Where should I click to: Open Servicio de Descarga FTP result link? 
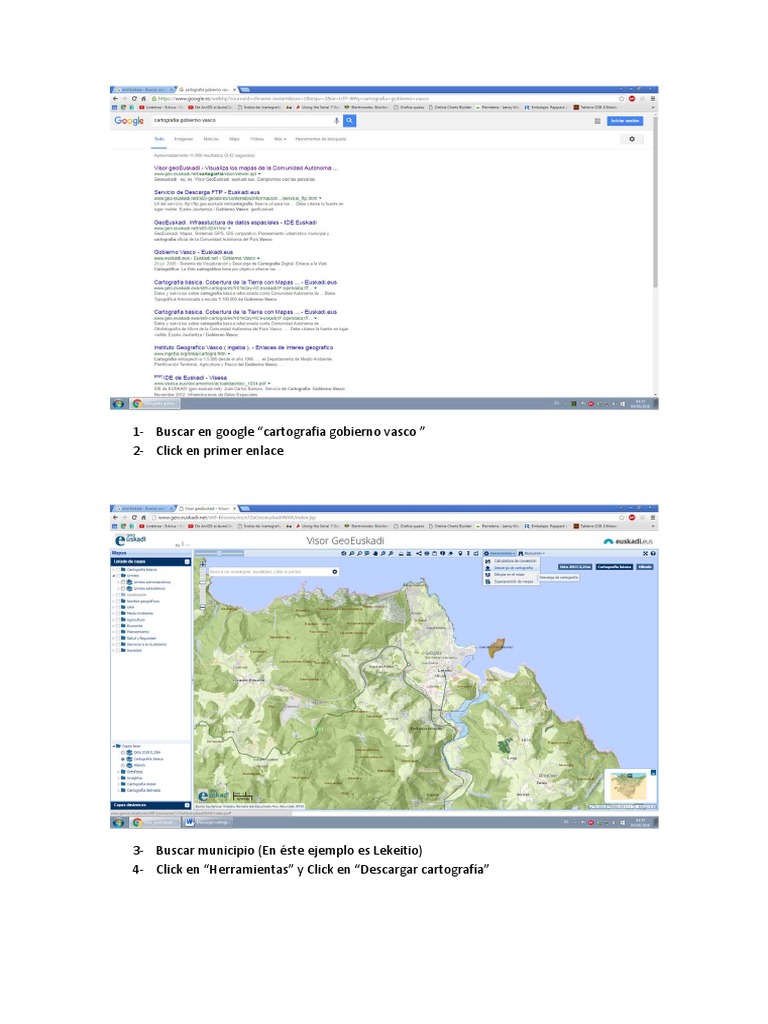point(207,192)
